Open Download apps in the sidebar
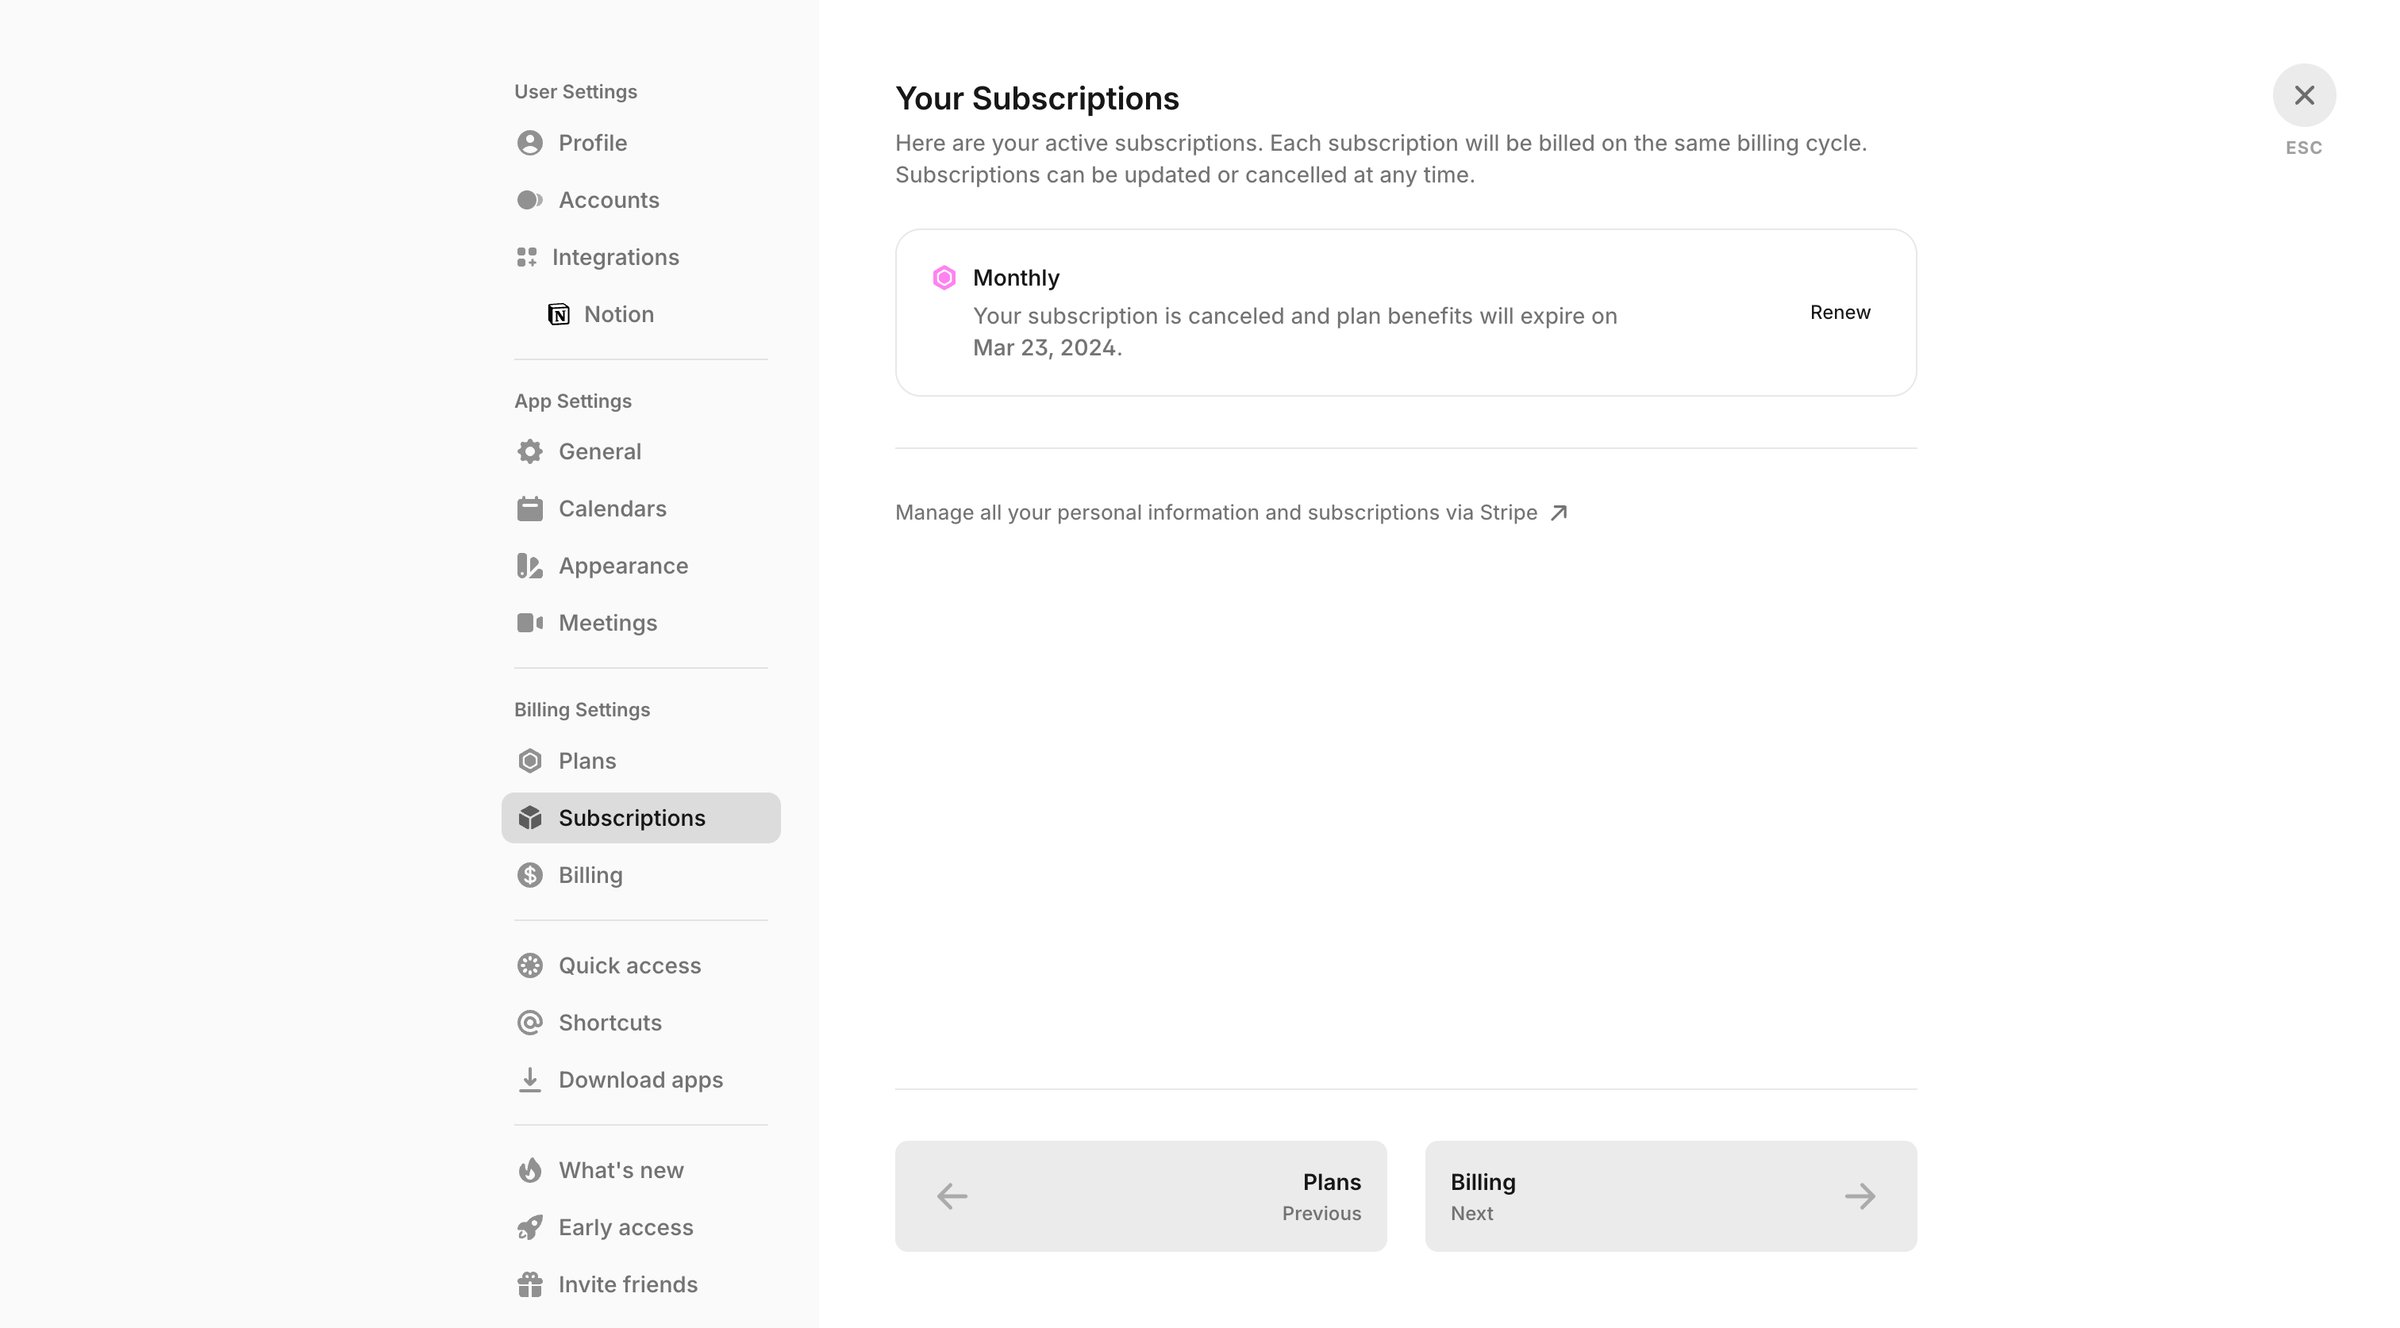The width and height of the screenshot is (2400, 1328). [641, 1080]
